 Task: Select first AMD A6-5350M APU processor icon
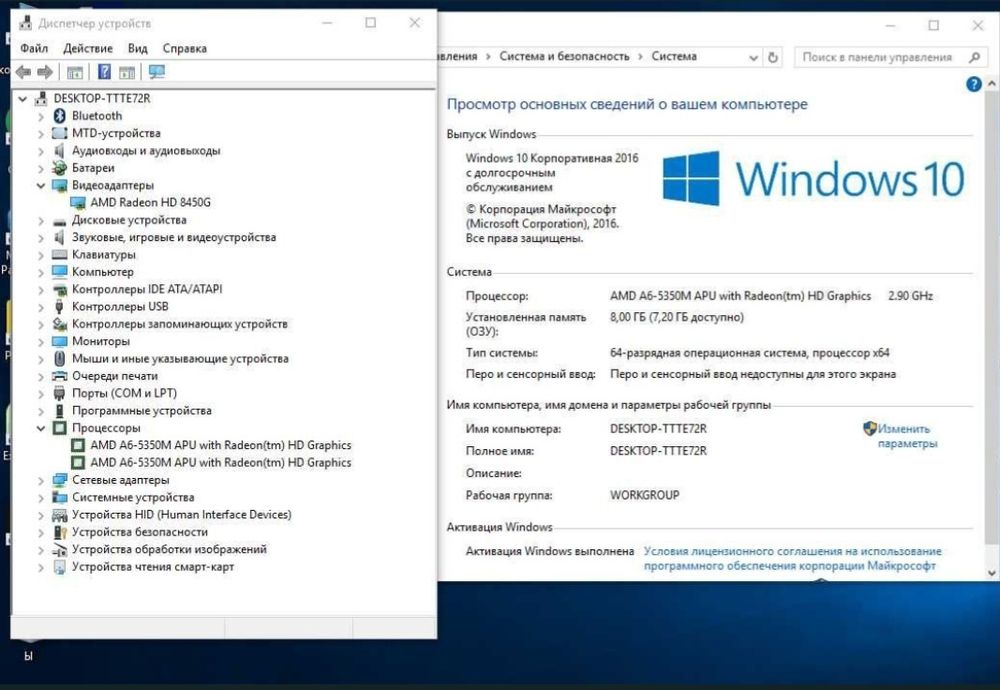coord(78,445)
